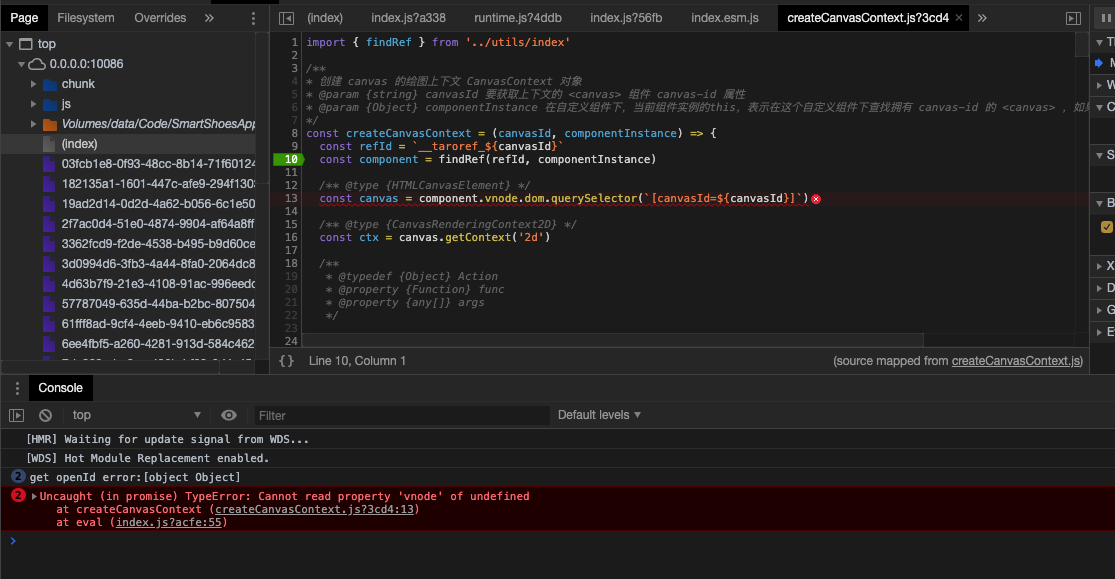
Task: Select the Console drawer tab
Action: pyautogui.click(x=60, y=388)
